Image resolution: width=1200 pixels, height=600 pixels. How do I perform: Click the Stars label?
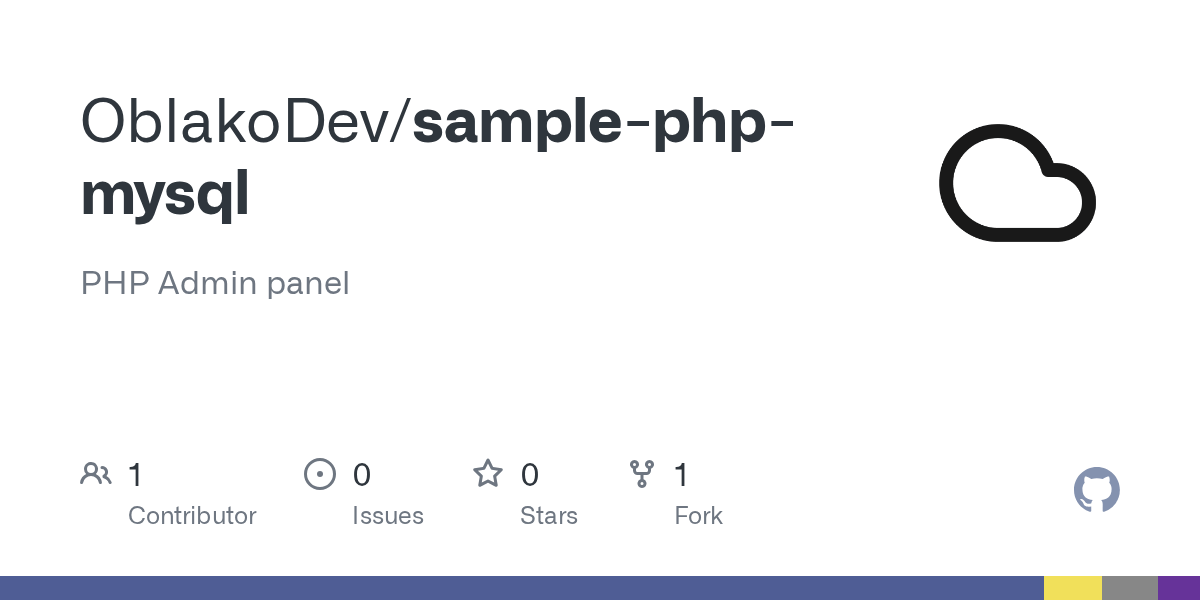point(549,516)
